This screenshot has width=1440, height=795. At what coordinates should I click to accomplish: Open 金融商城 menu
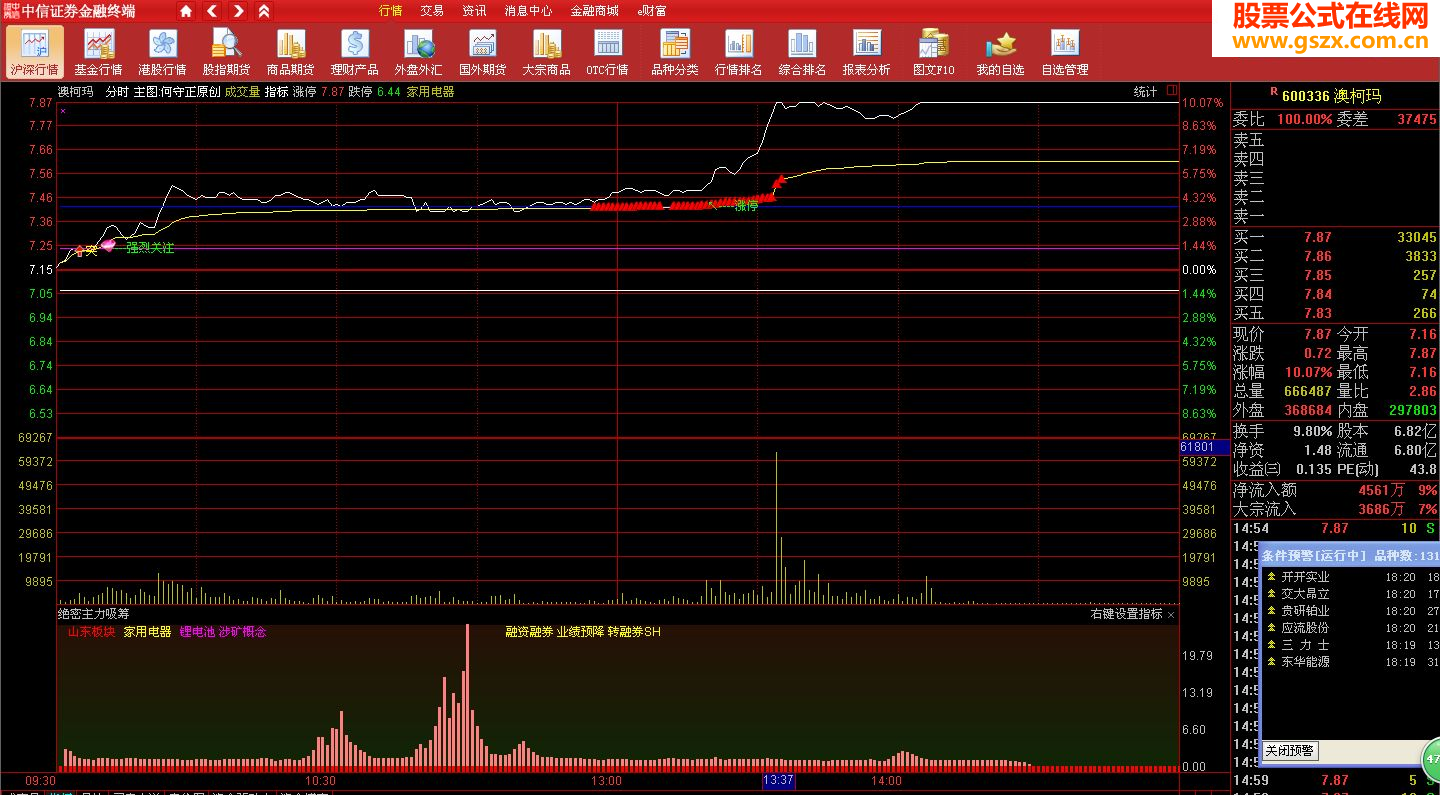coord(594,11)
